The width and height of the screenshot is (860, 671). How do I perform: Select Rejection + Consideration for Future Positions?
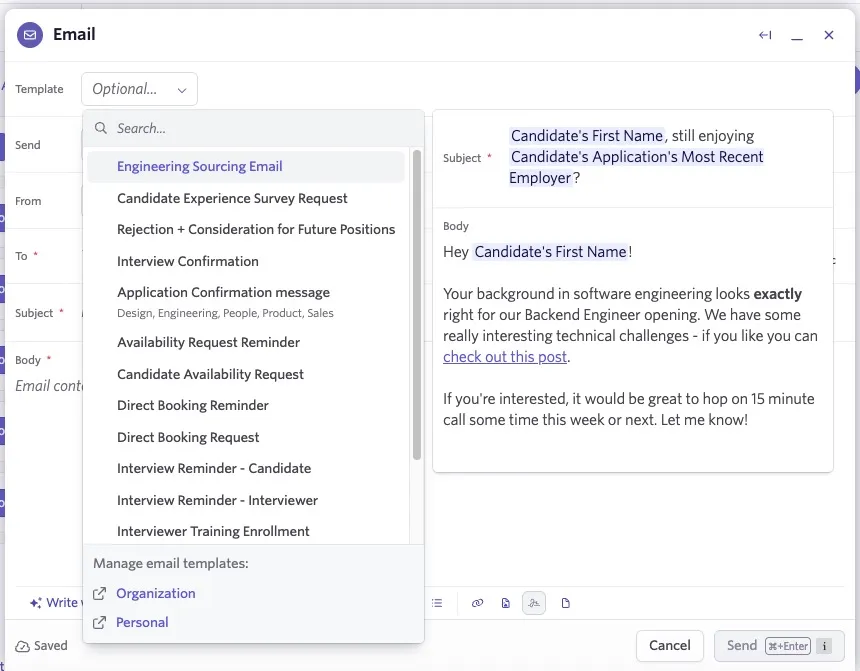(246, 230)
